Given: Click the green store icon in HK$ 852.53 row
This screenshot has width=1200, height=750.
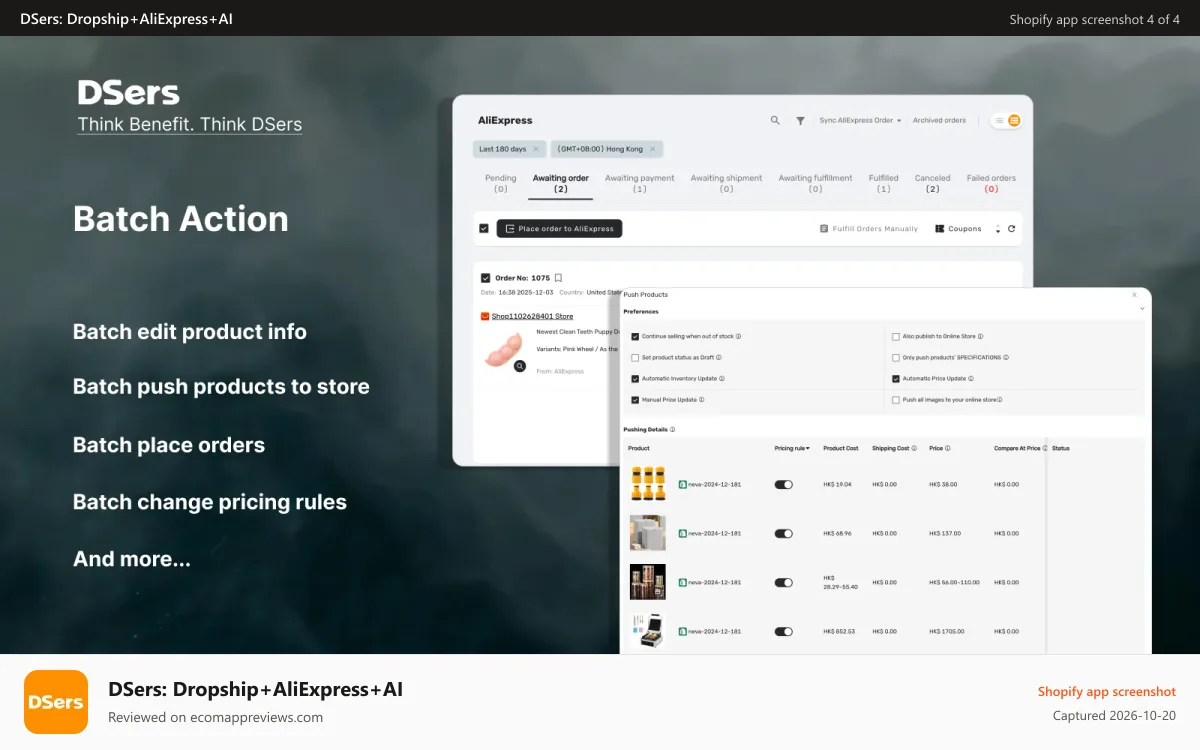Looking at the screenshot, I should coord(682,632).
